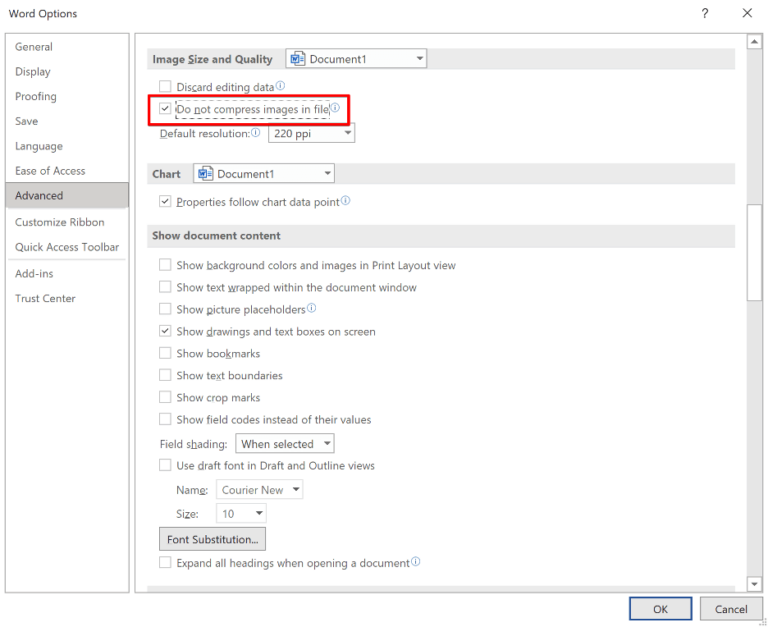Switch to the Proofing category
768x627 pixels.
(36, 97)
